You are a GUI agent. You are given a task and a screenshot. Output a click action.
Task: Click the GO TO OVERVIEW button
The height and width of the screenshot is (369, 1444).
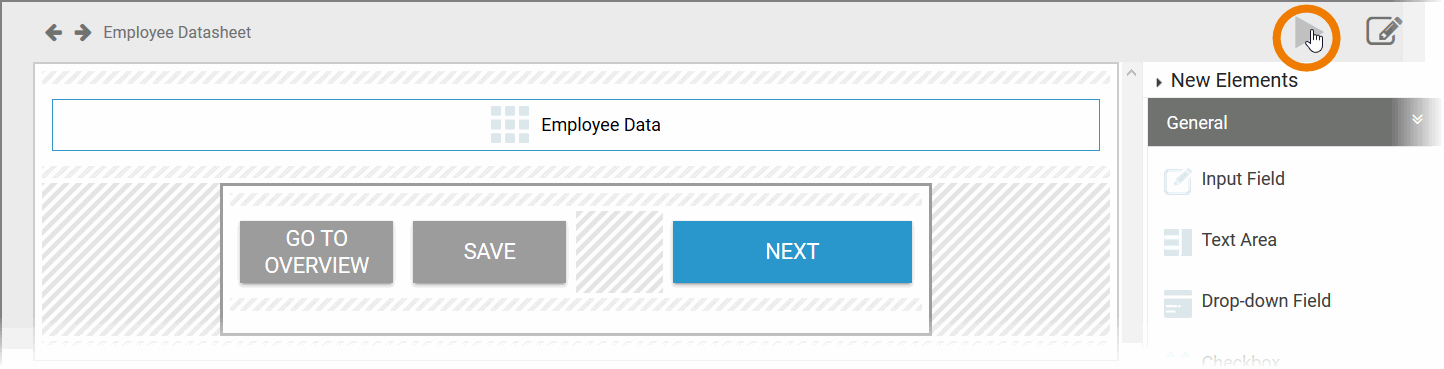[x=316, y=252]
